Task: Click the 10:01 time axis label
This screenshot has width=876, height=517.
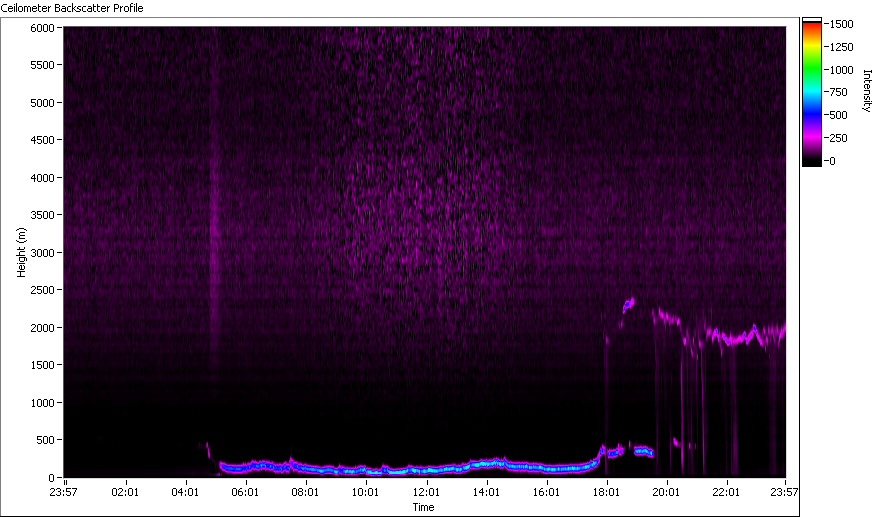Action: click(x=365, y=492)
